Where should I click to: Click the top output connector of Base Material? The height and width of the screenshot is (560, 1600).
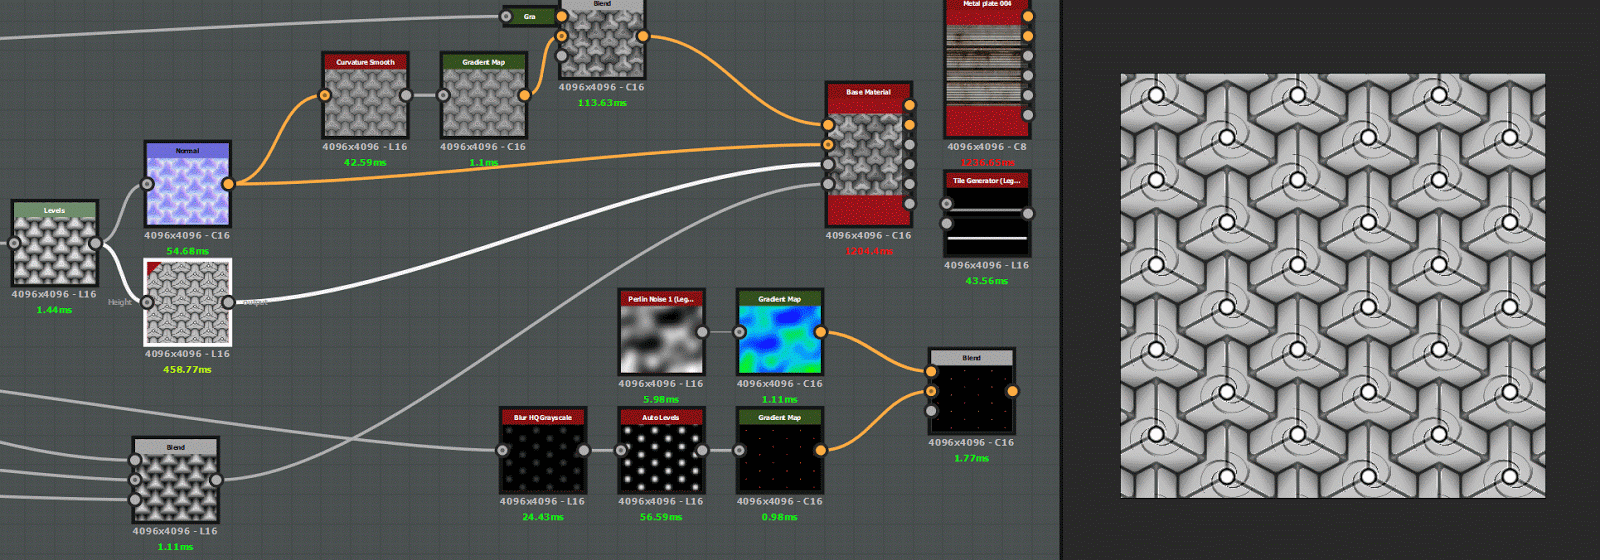click(x=909, y=105)
